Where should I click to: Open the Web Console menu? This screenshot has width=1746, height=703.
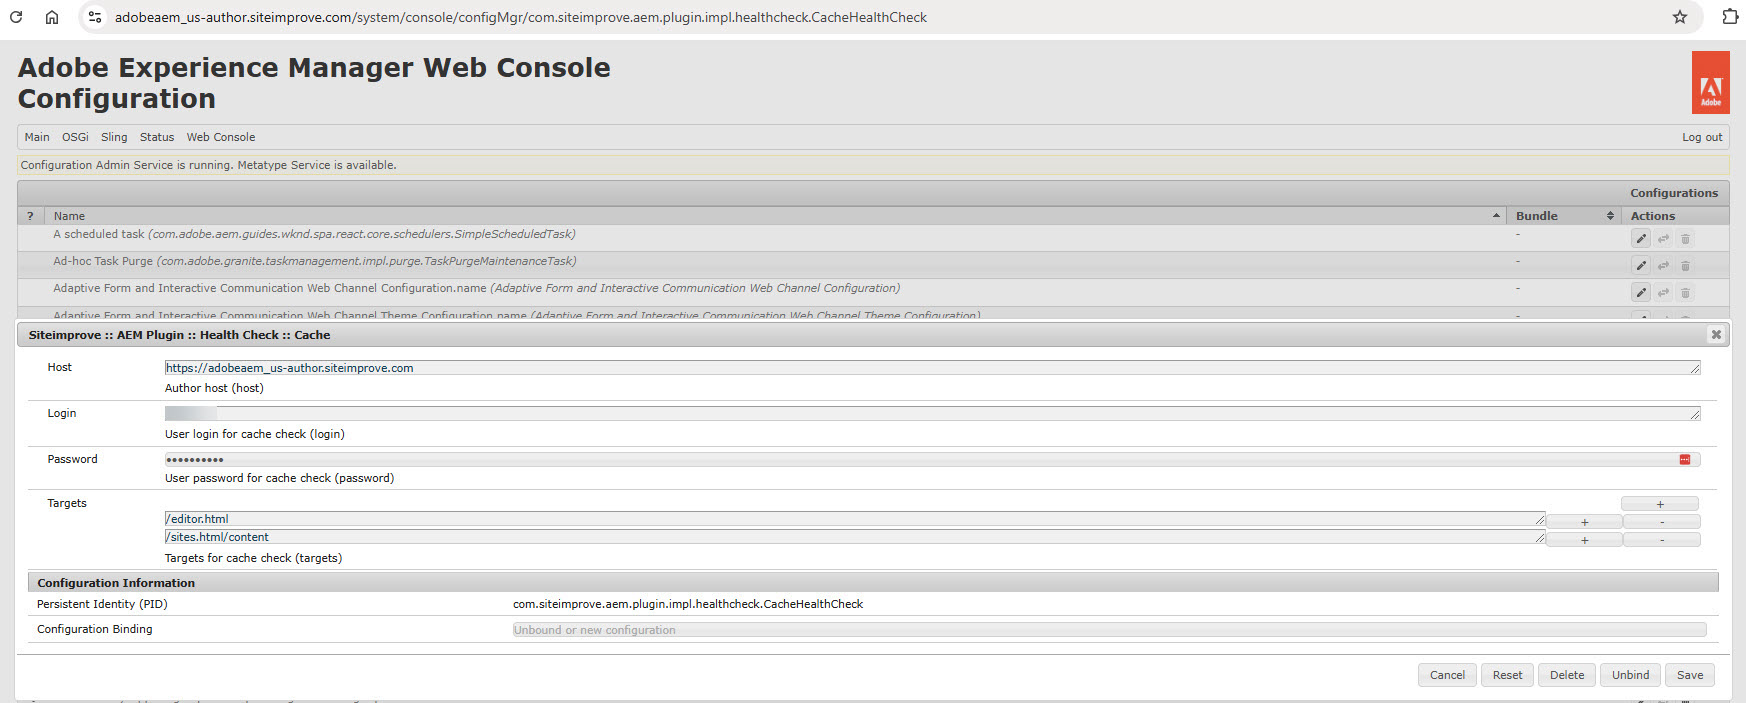click(x=221, y=137)
